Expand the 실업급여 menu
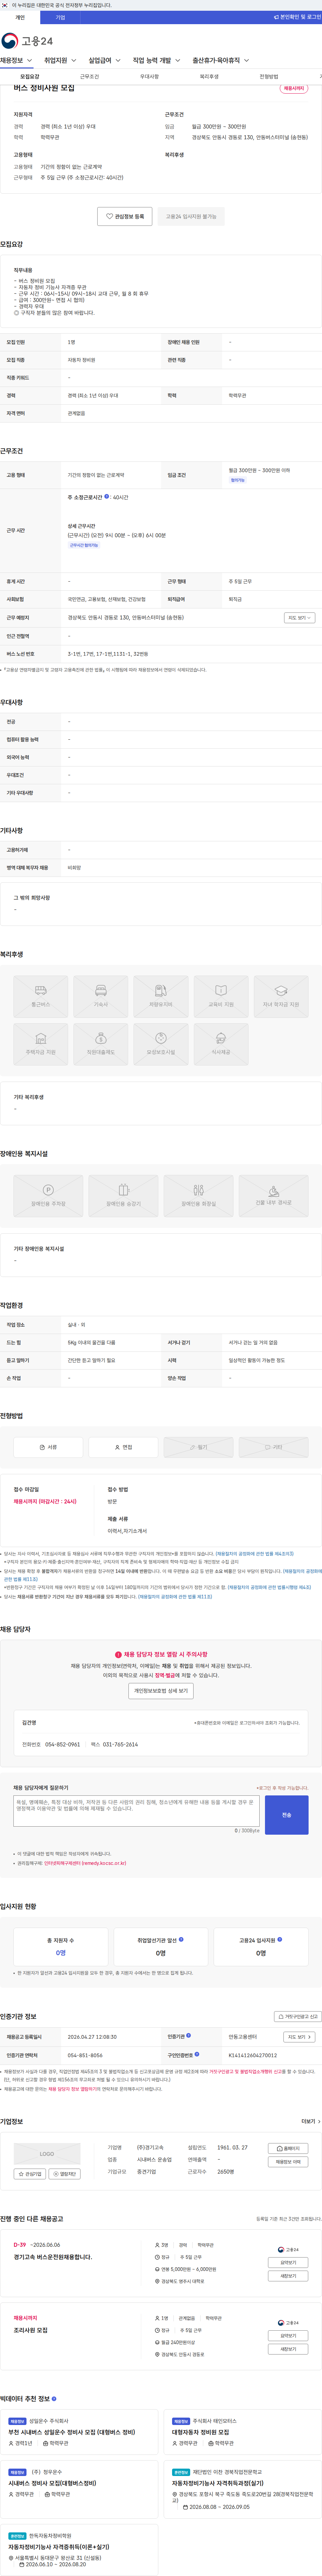The width and height of the screenshot is (322, 2576). tap(104, 60)
